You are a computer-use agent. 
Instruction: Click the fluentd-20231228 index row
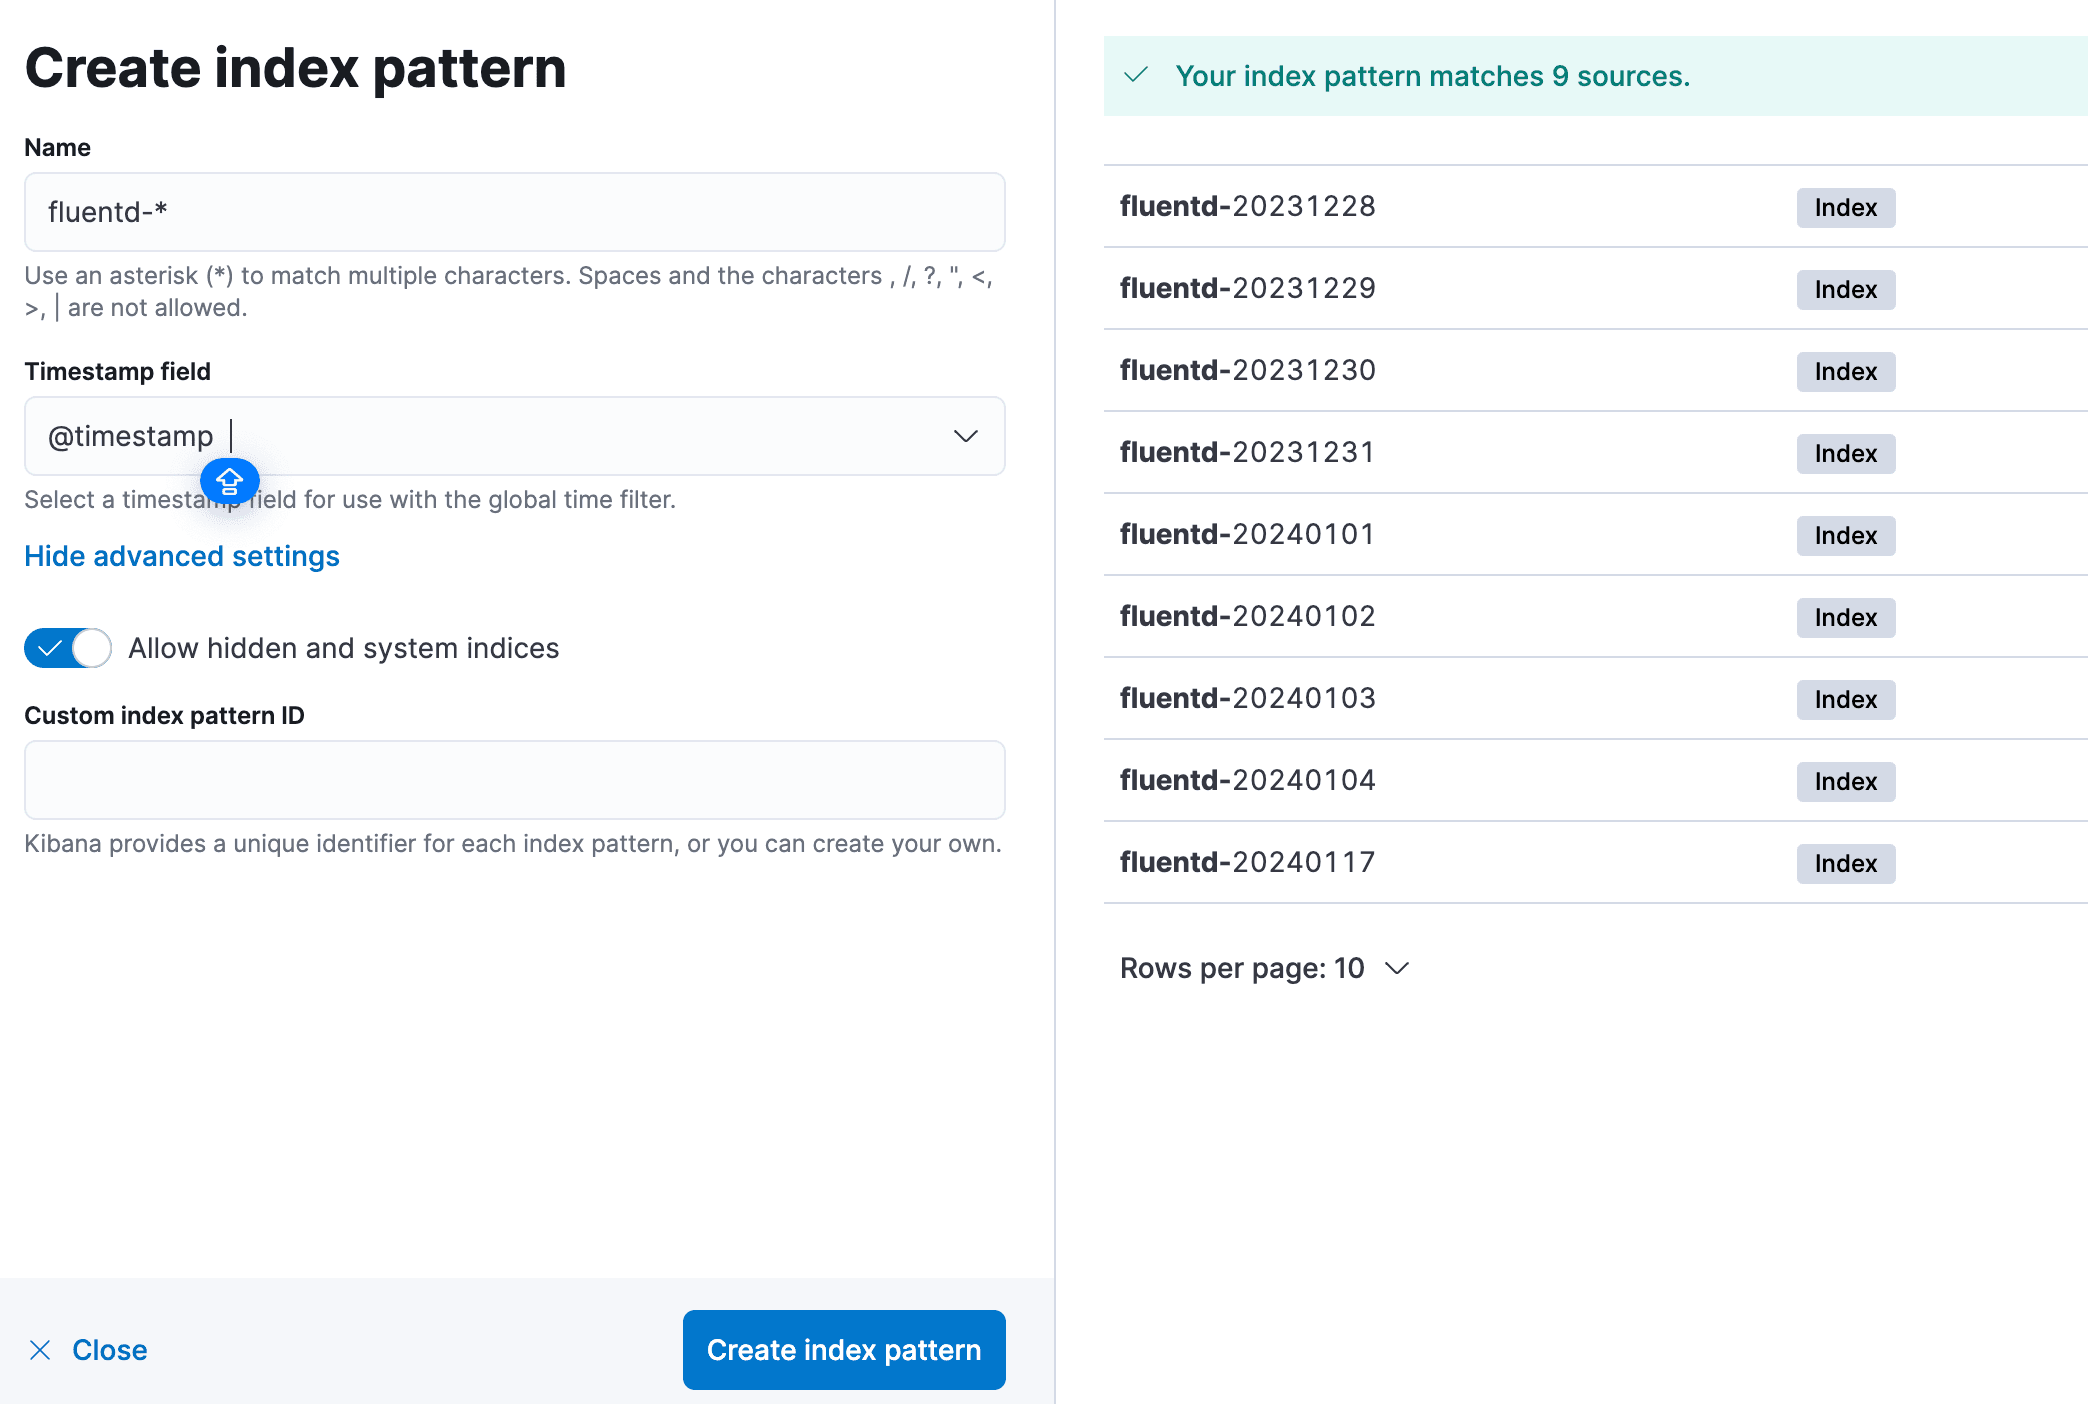[x=1595, y=207]
